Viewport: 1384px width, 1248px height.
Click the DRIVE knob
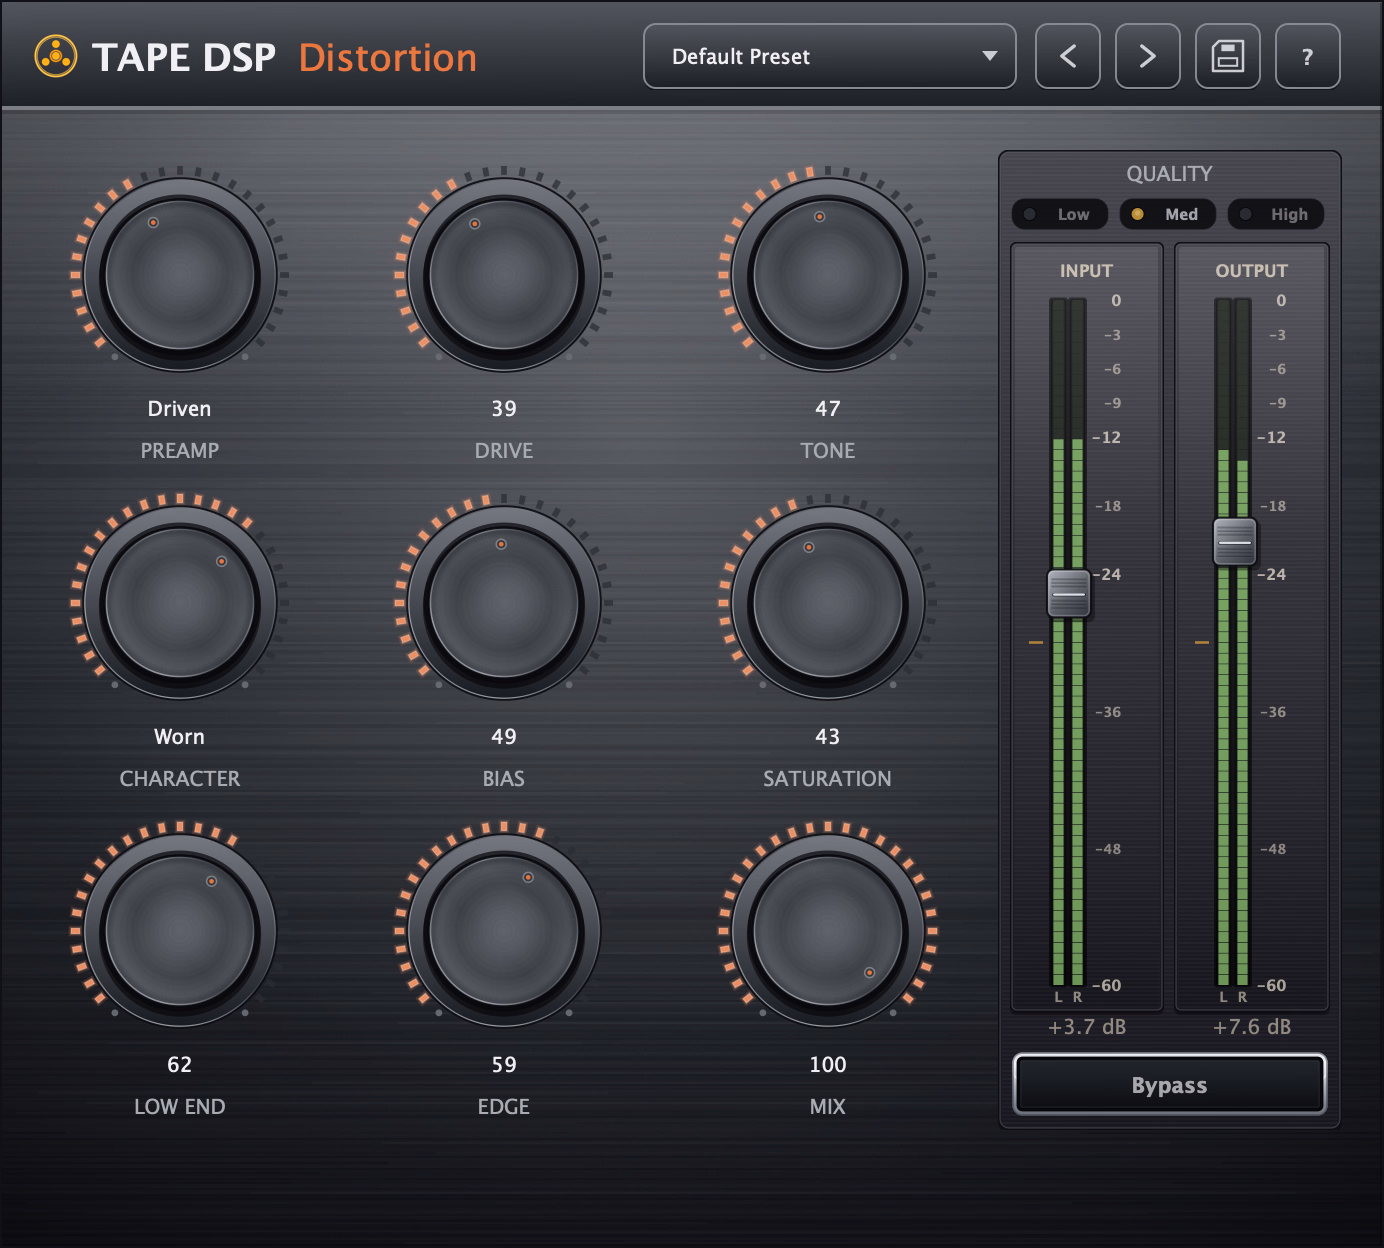504,274
